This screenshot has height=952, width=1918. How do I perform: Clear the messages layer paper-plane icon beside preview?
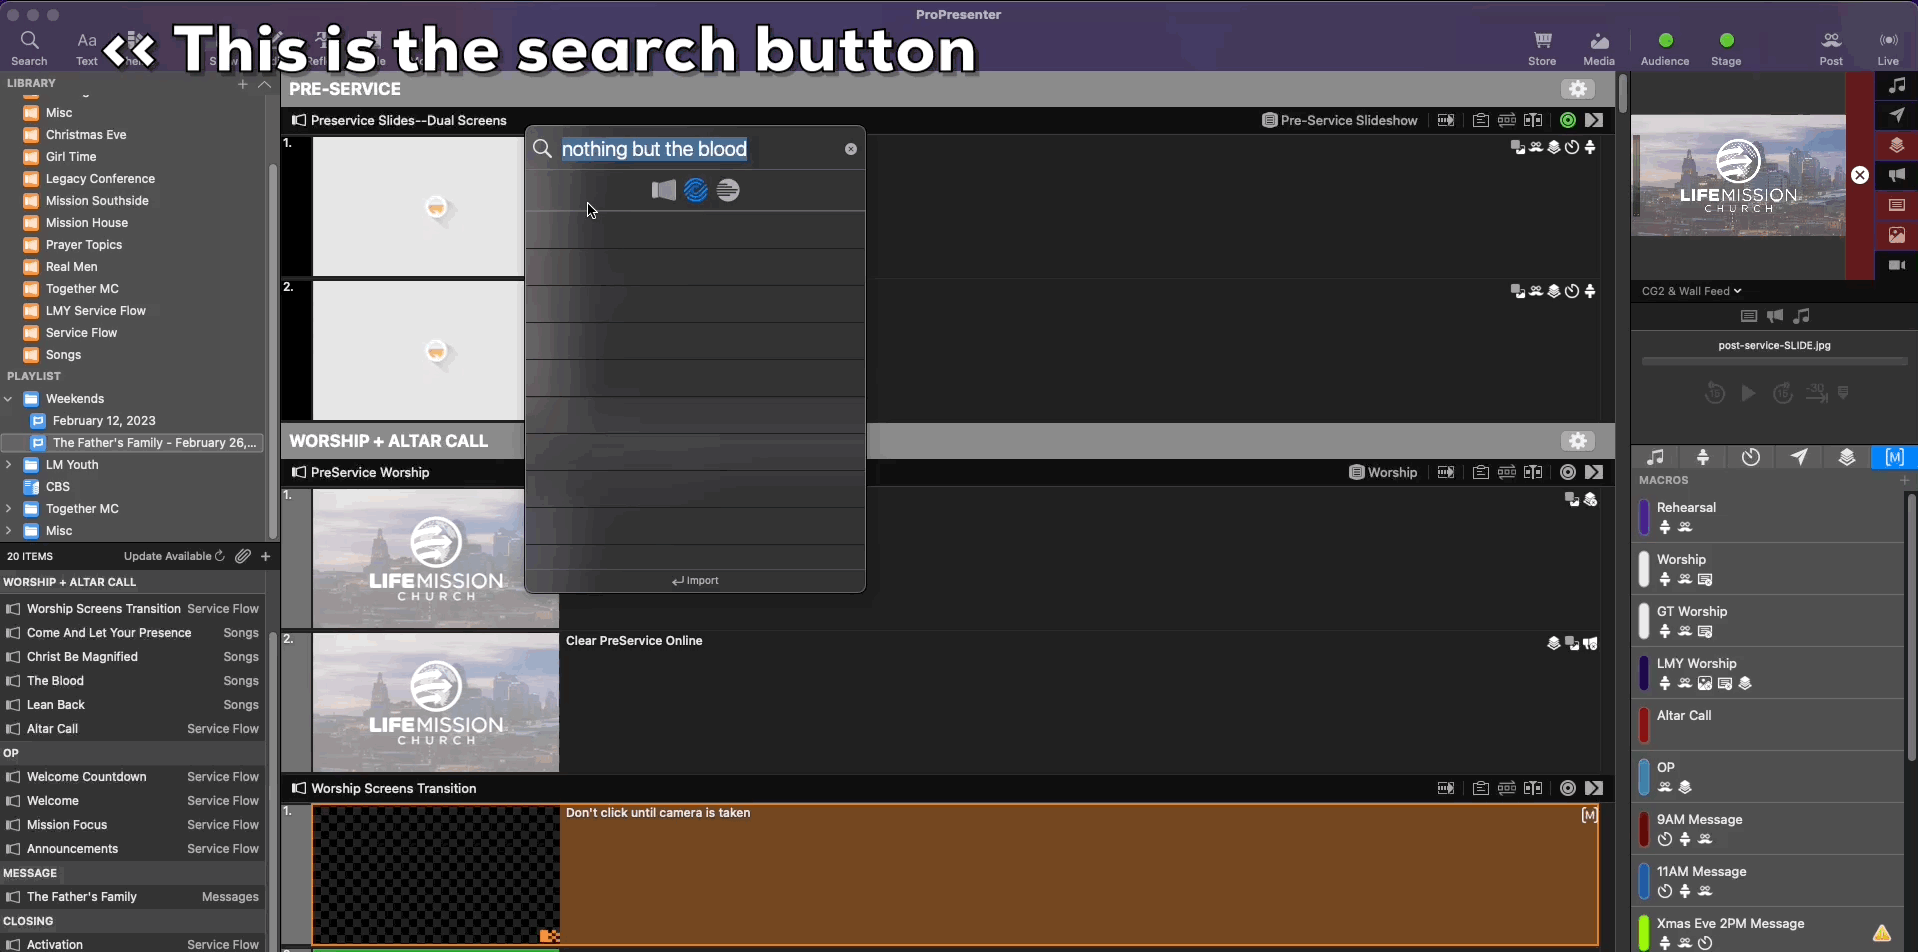(x=1897, y=116)
